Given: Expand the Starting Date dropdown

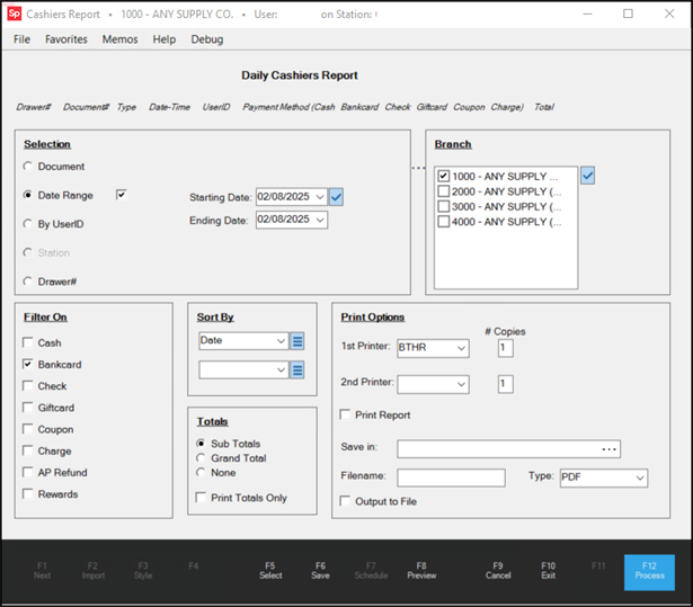Looking at the screenshot, I should pos(319,197).
